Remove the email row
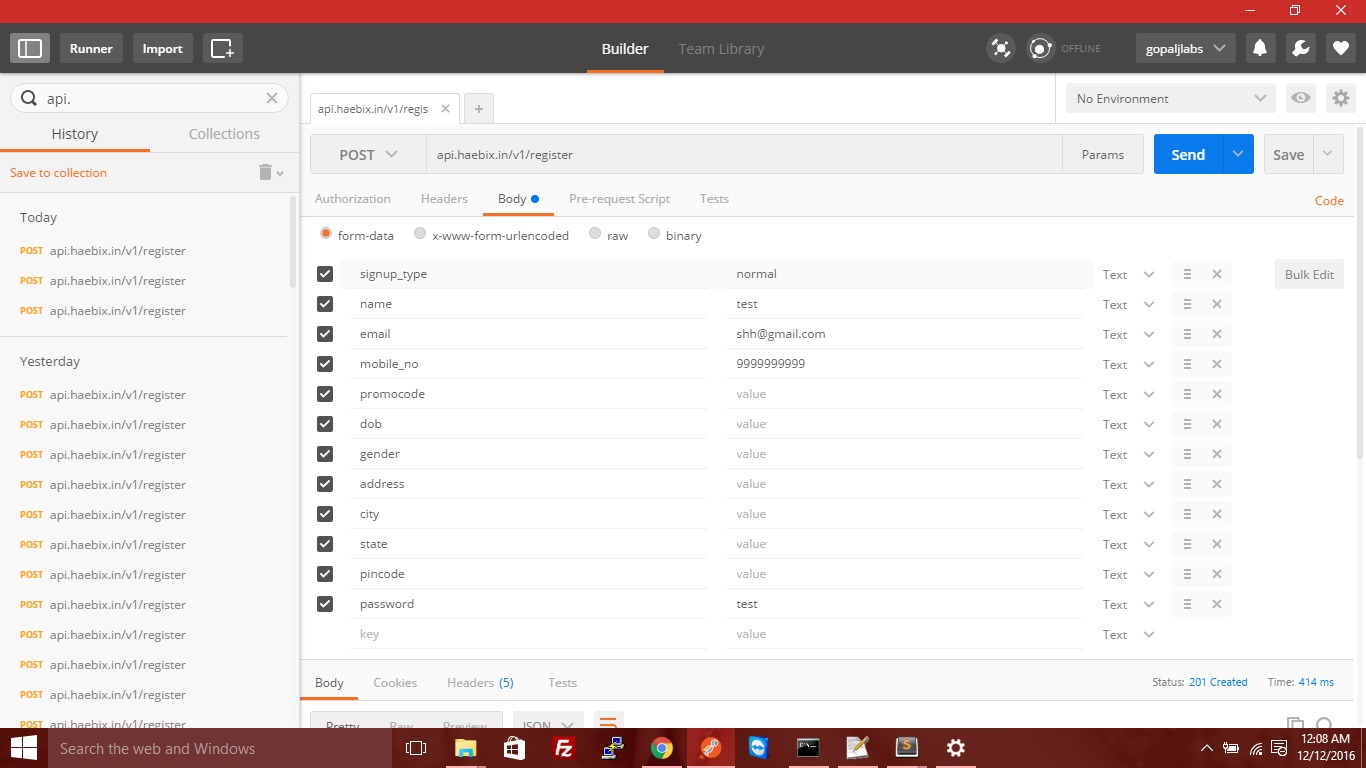The image size is (1366, 768). (1217, 334)
